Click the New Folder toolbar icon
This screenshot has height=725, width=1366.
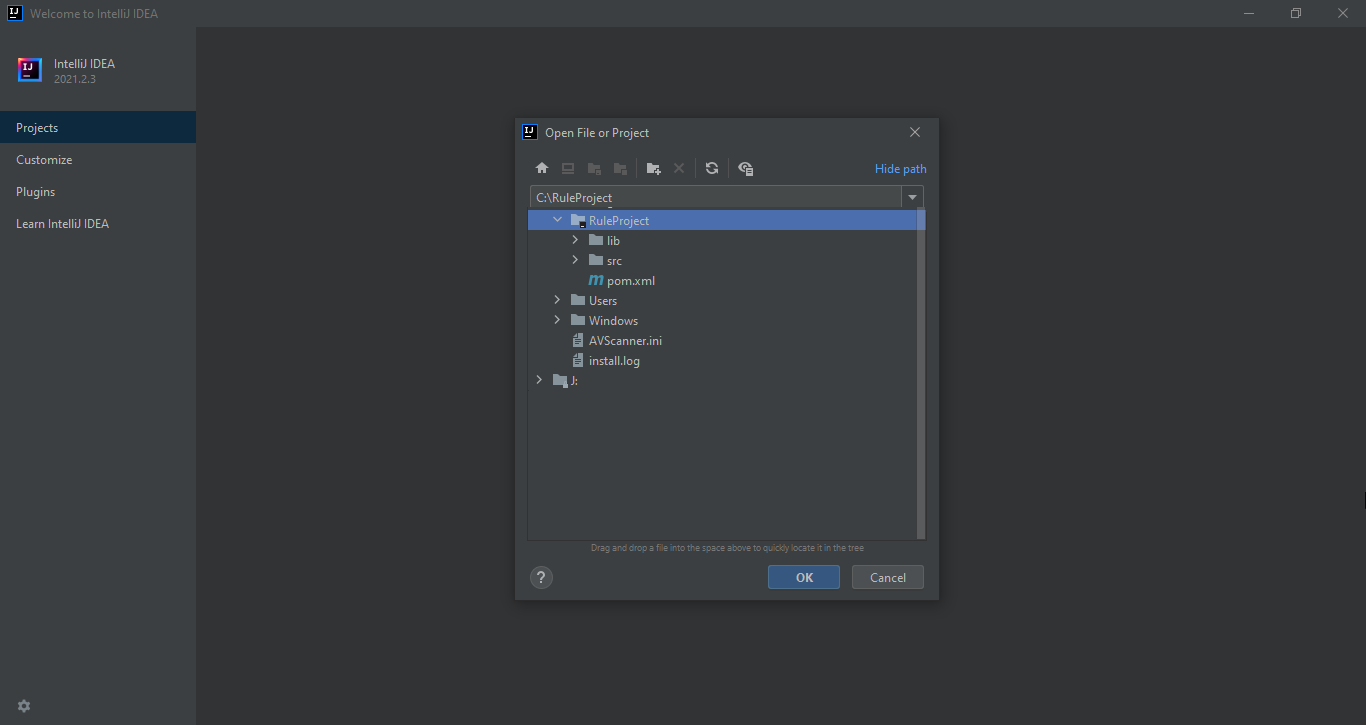point(653,169)
